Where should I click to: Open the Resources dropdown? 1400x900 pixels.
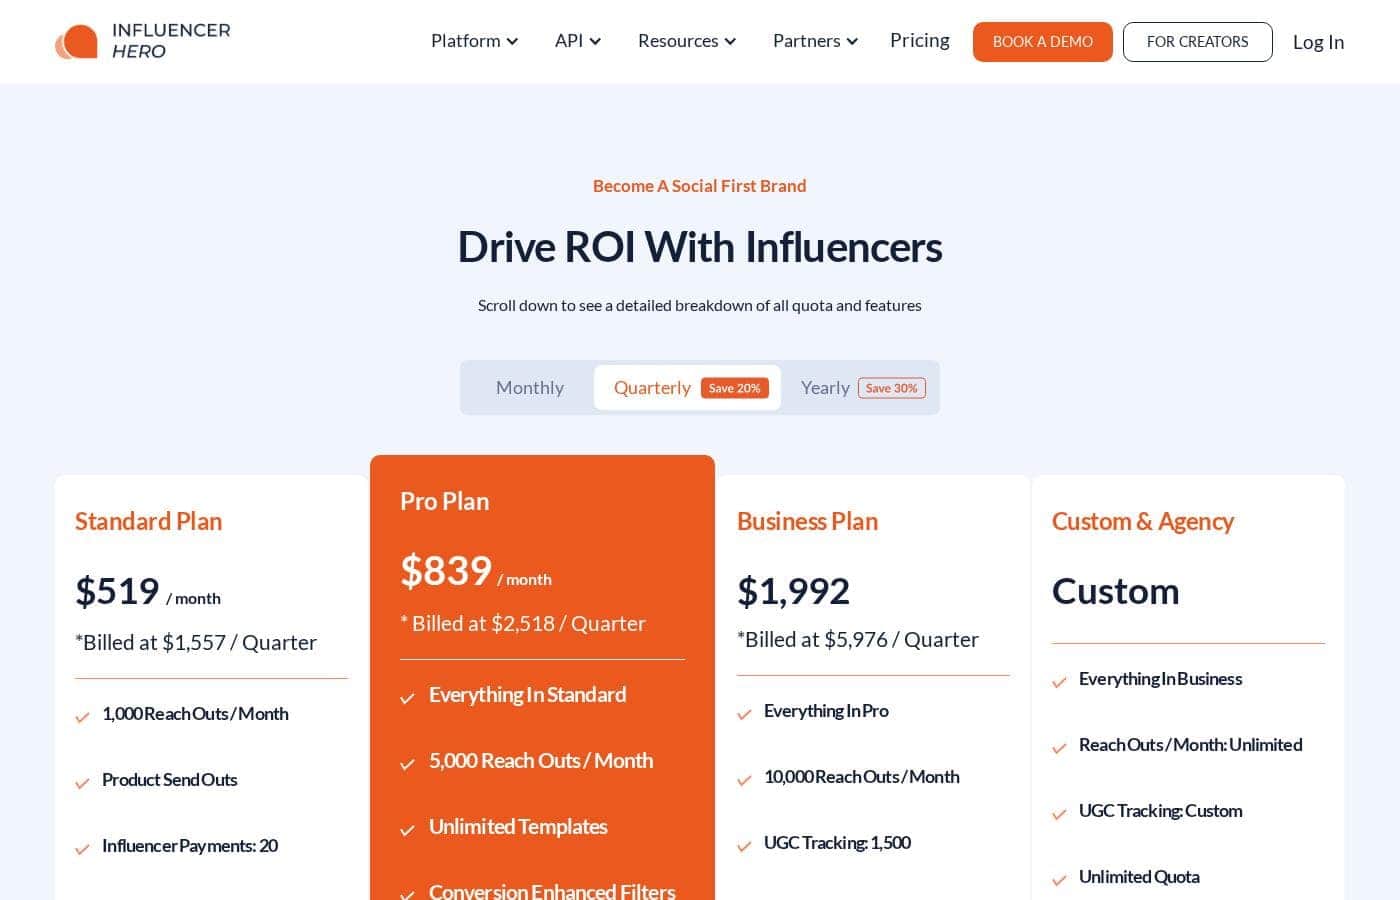(x=687, y=41)
